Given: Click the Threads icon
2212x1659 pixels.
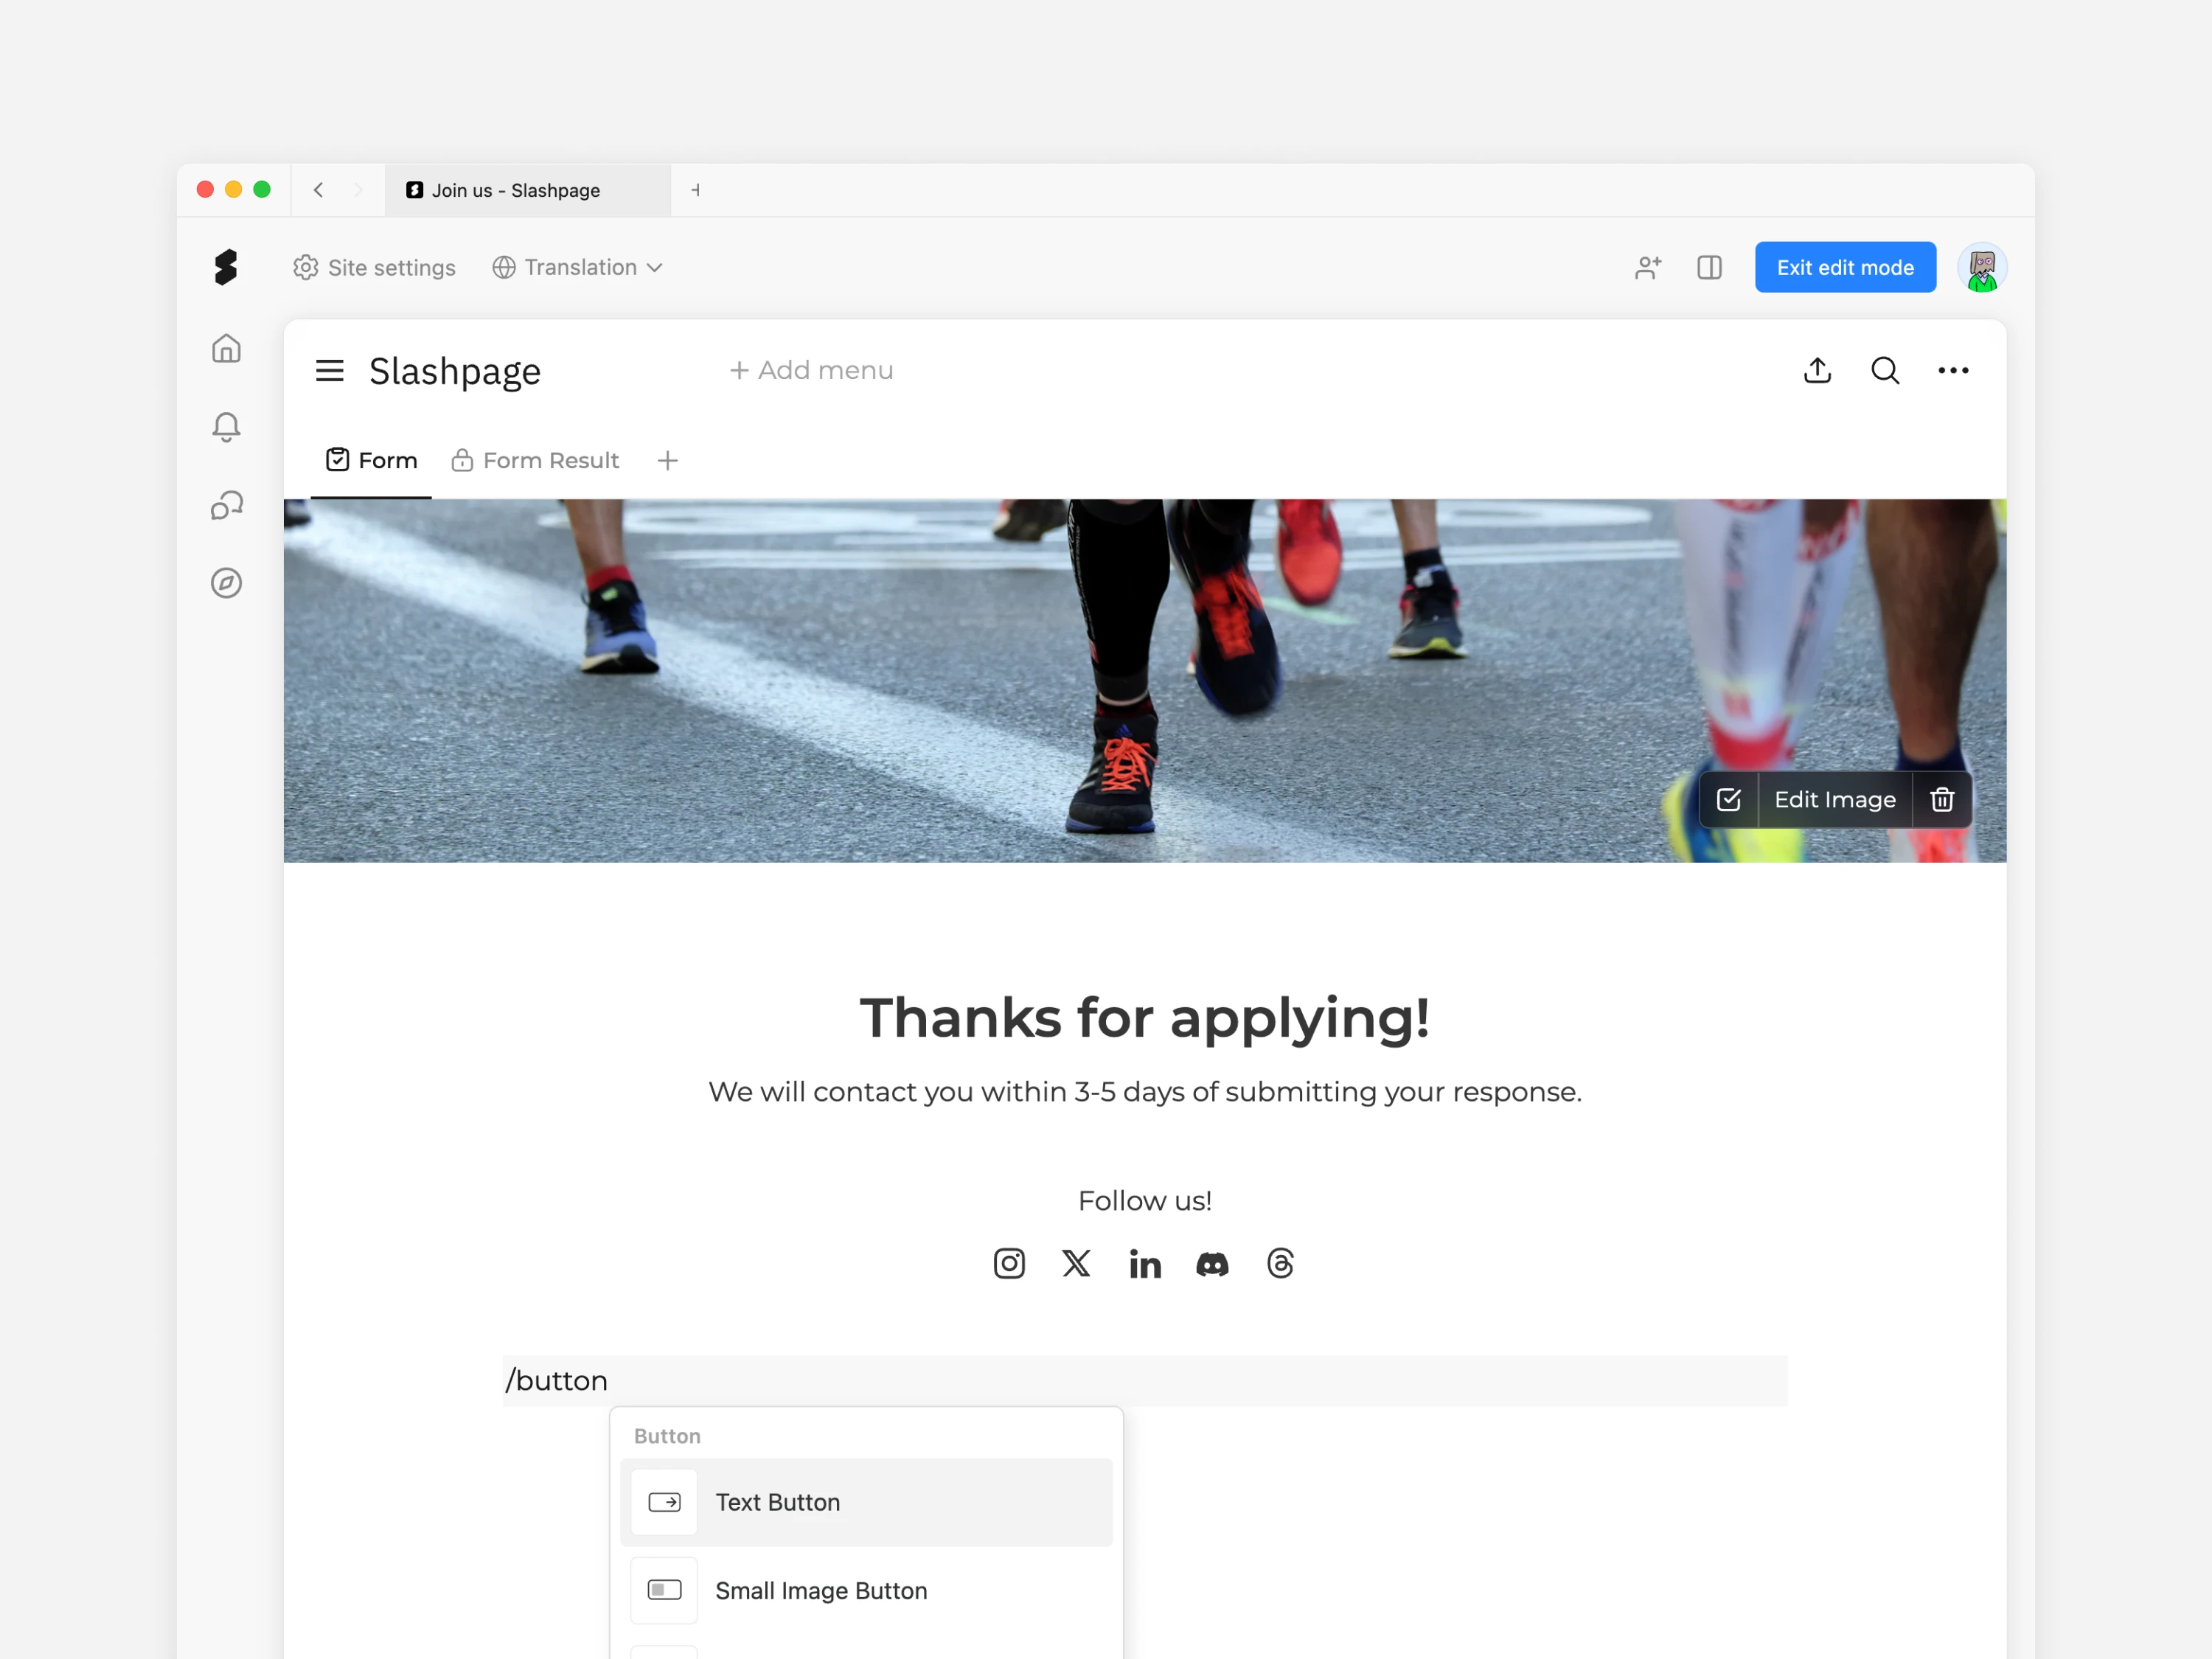Looking at the screenshot, I should pos(1280,1263).
